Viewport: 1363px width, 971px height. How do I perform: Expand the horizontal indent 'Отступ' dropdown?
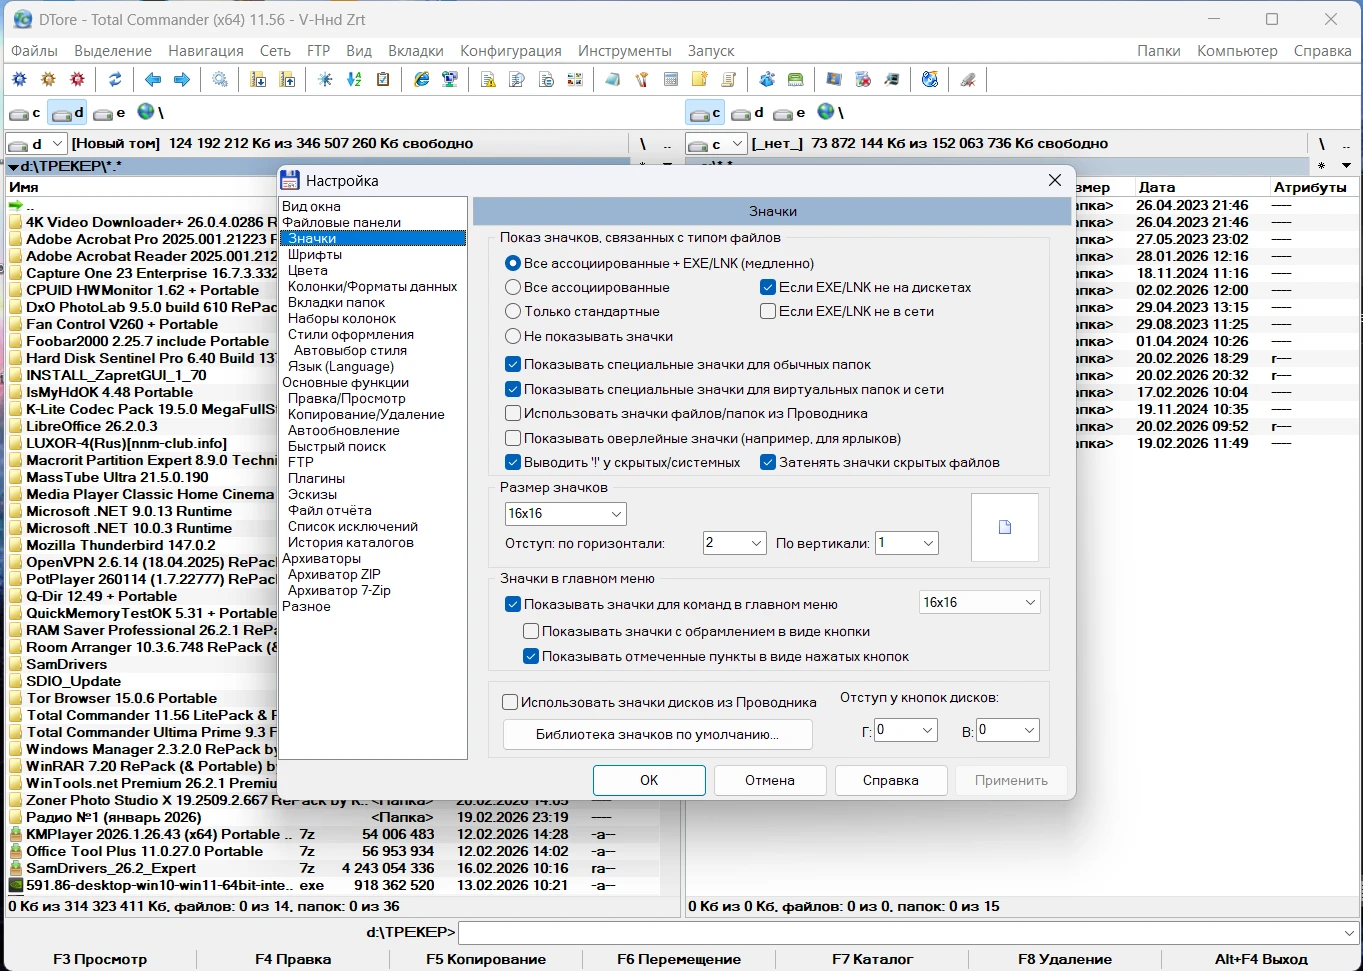tap(735, 543)
